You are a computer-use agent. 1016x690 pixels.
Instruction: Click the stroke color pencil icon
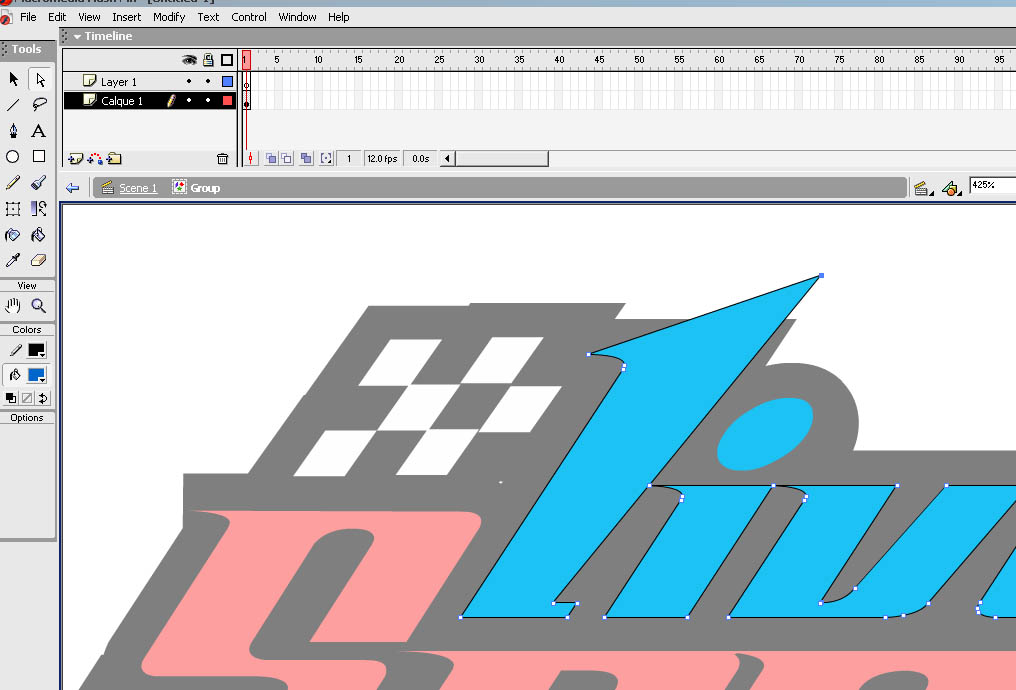click(15, 351)
